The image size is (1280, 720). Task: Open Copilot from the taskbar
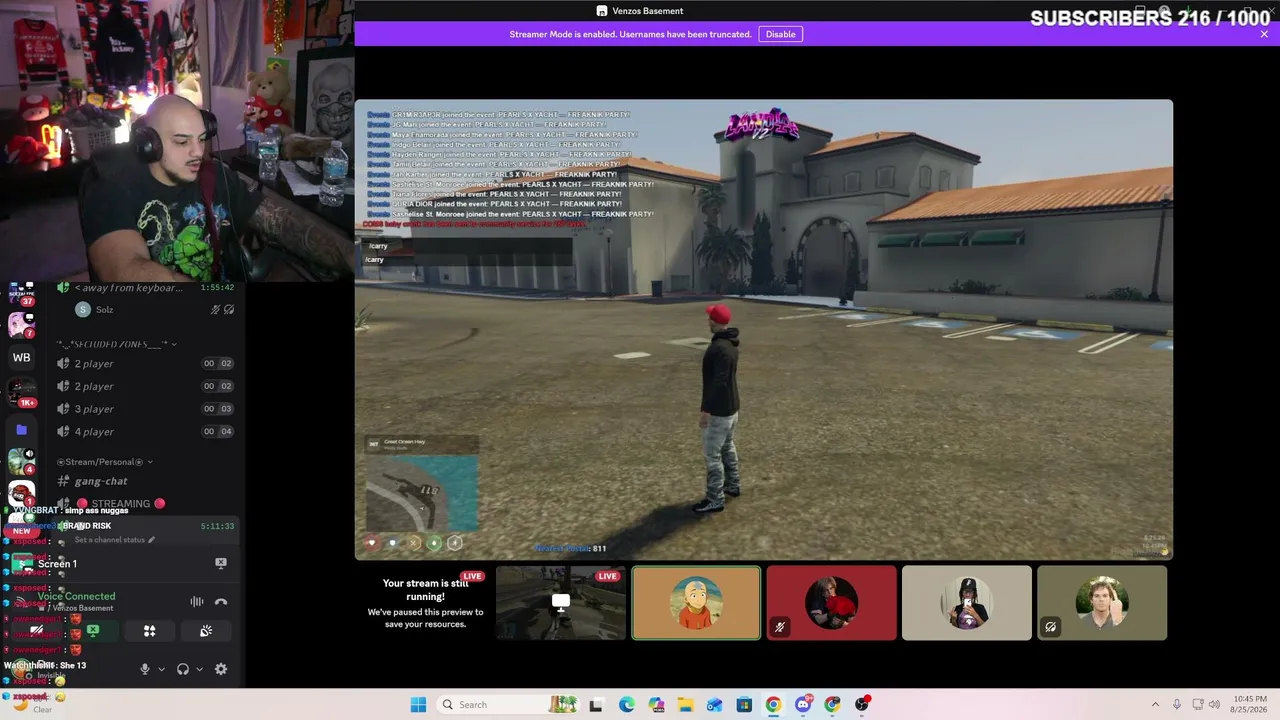(x=655, y=705)
